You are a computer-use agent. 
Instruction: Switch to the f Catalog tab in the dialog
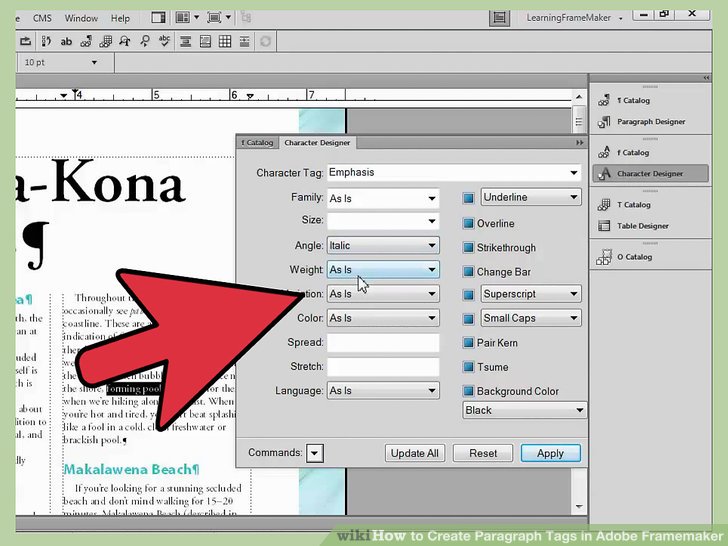(x=257, y=143)
